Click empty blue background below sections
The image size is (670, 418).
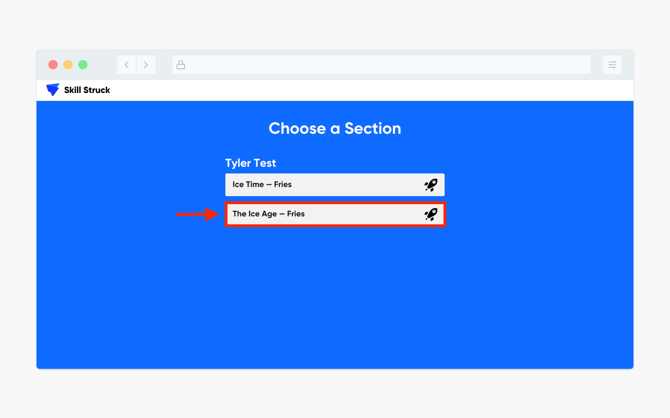(335, 299)
